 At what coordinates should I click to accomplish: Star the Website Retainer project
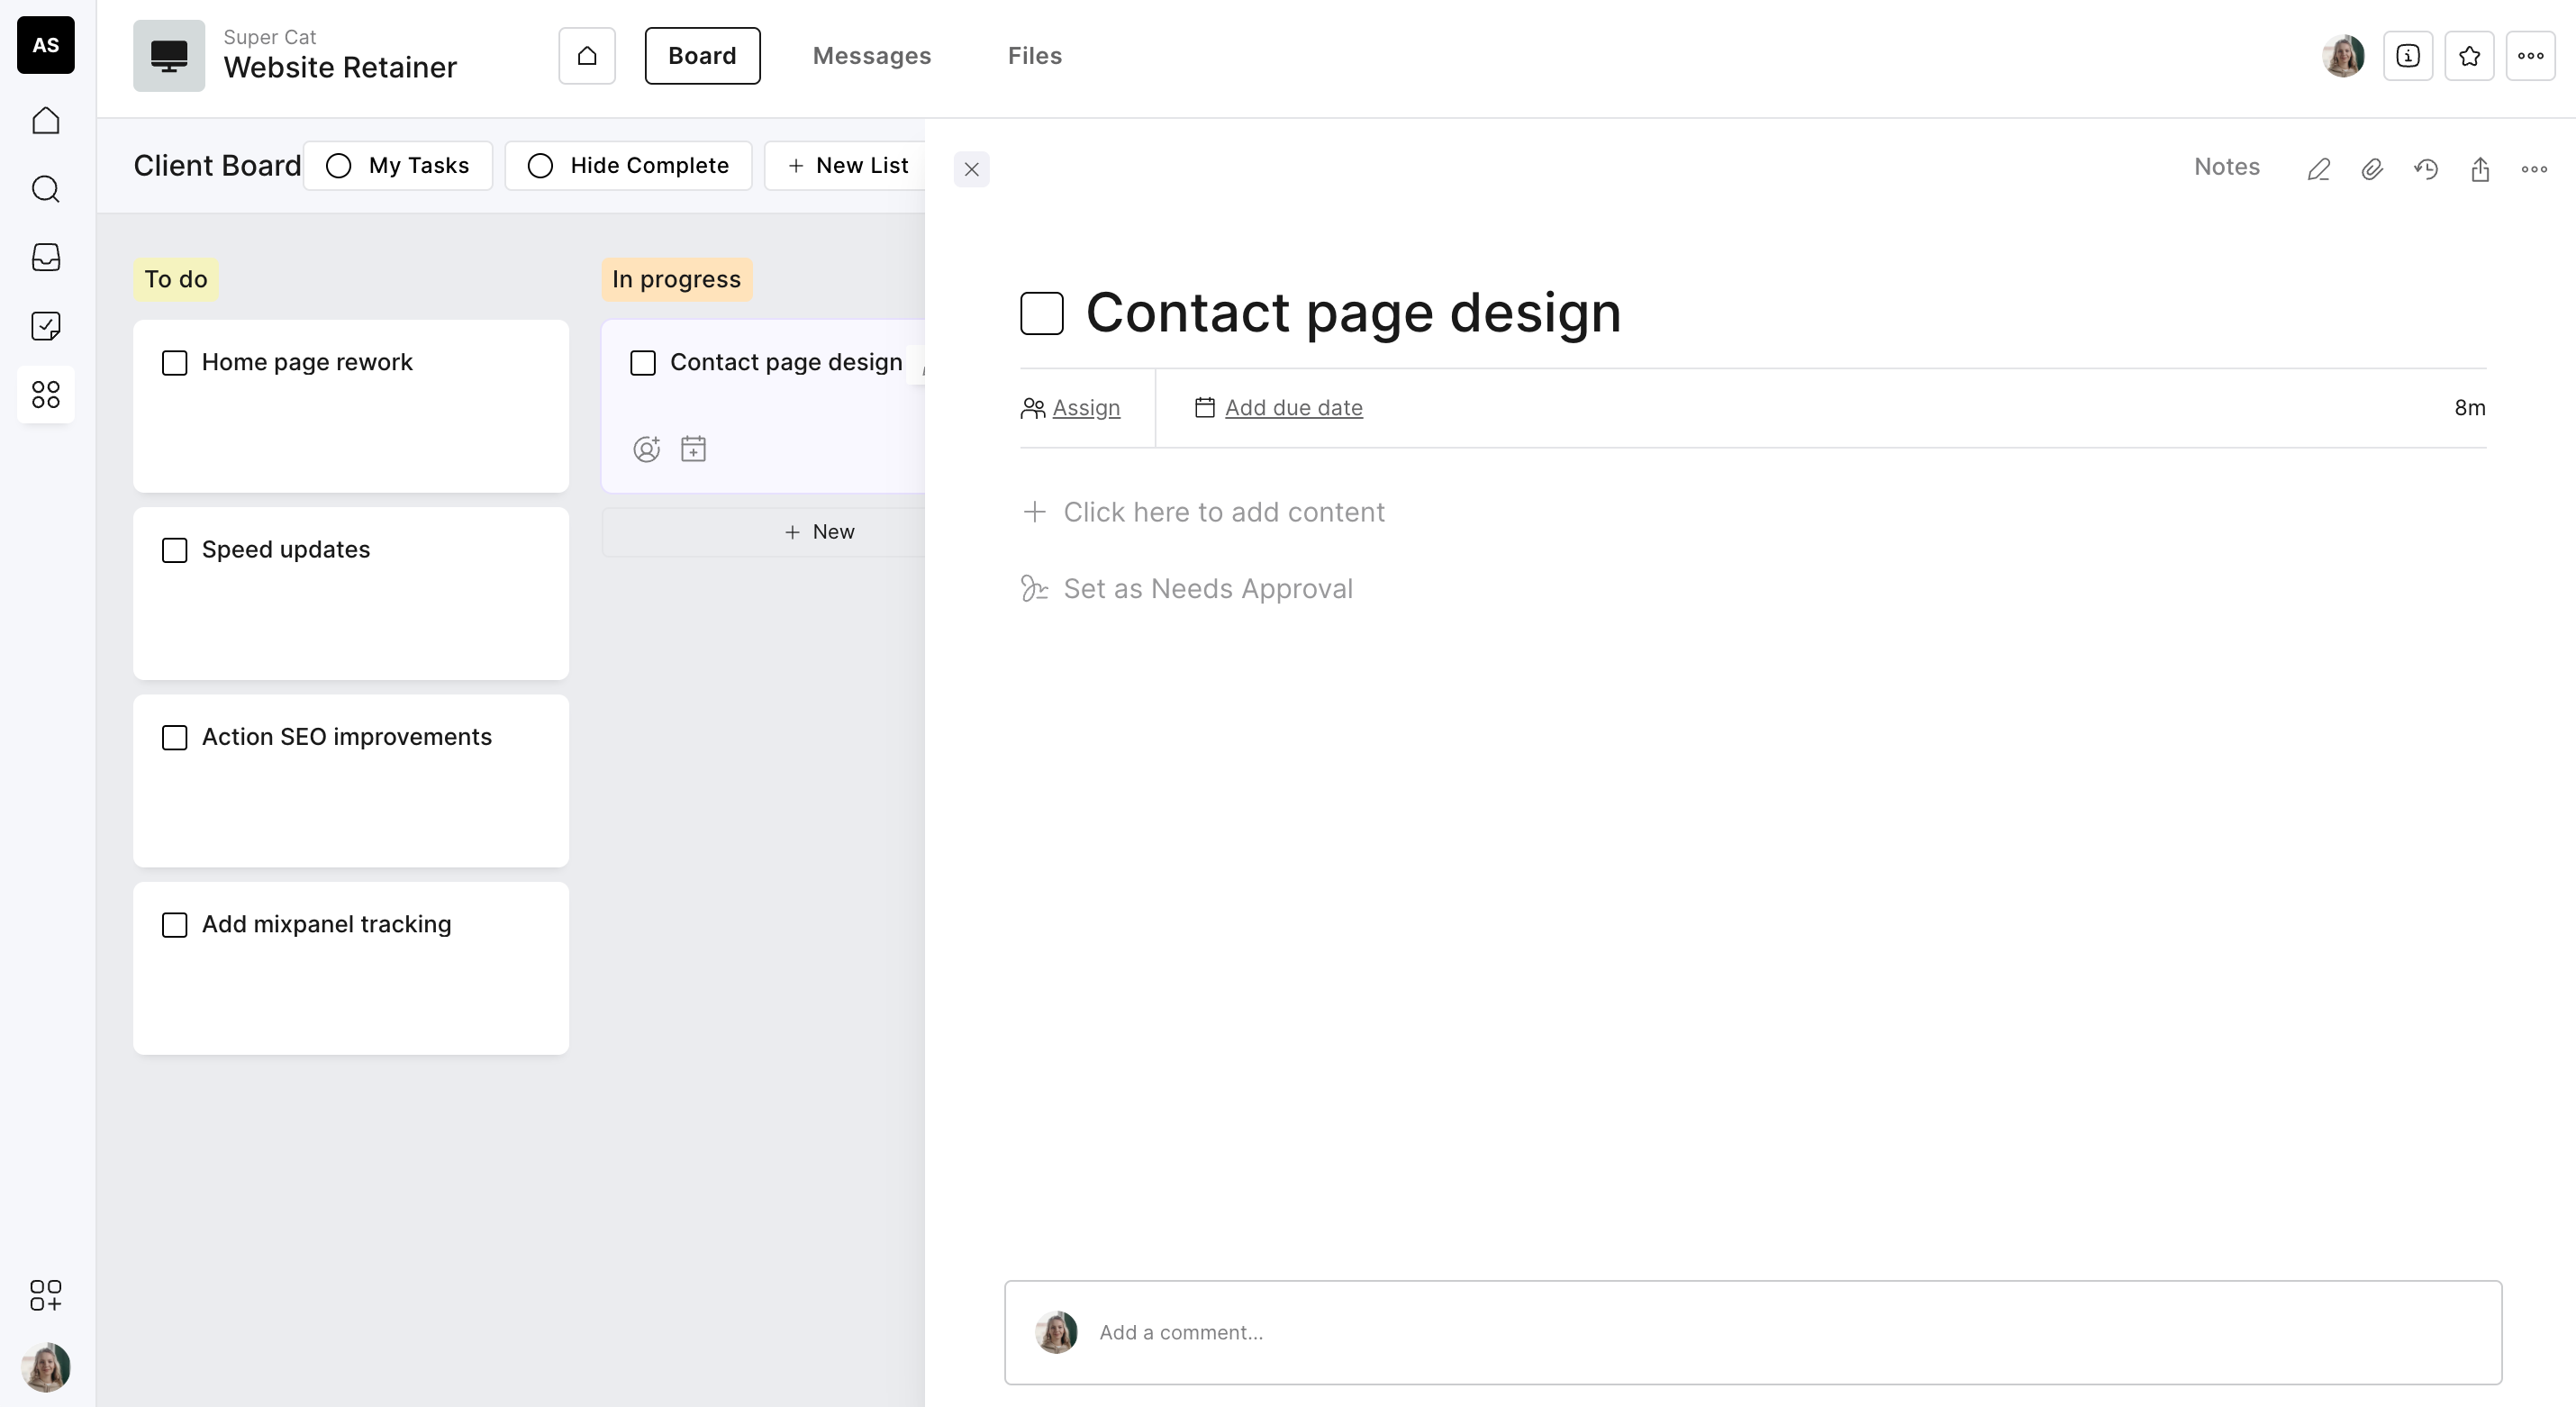pos(2469,56)
